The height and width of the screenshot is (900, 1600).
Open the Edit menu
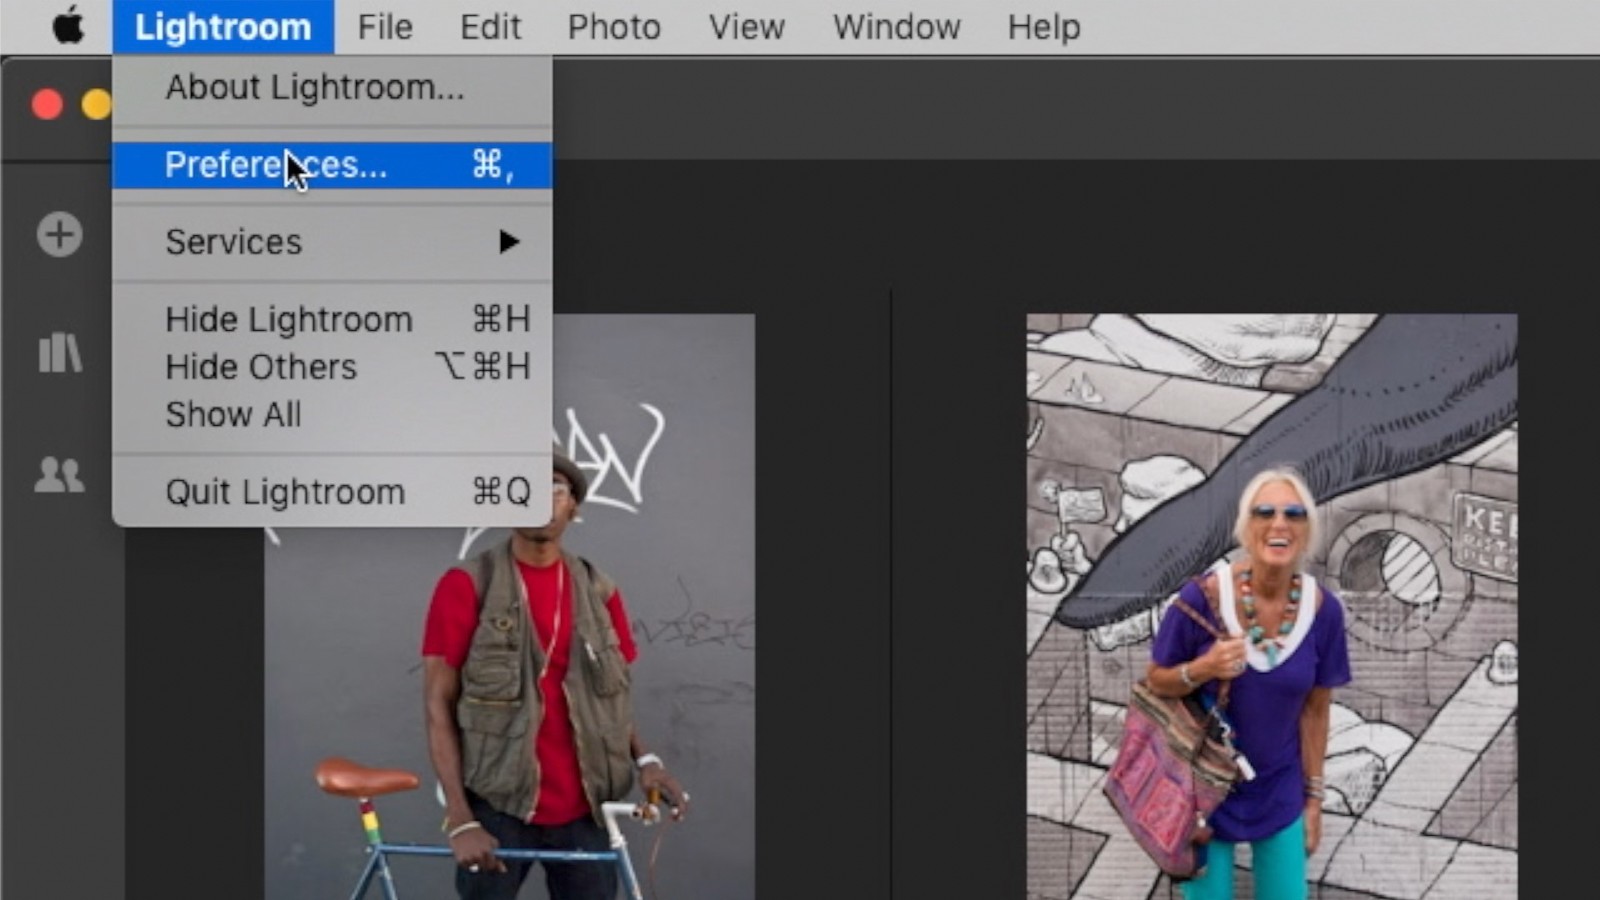490,27
